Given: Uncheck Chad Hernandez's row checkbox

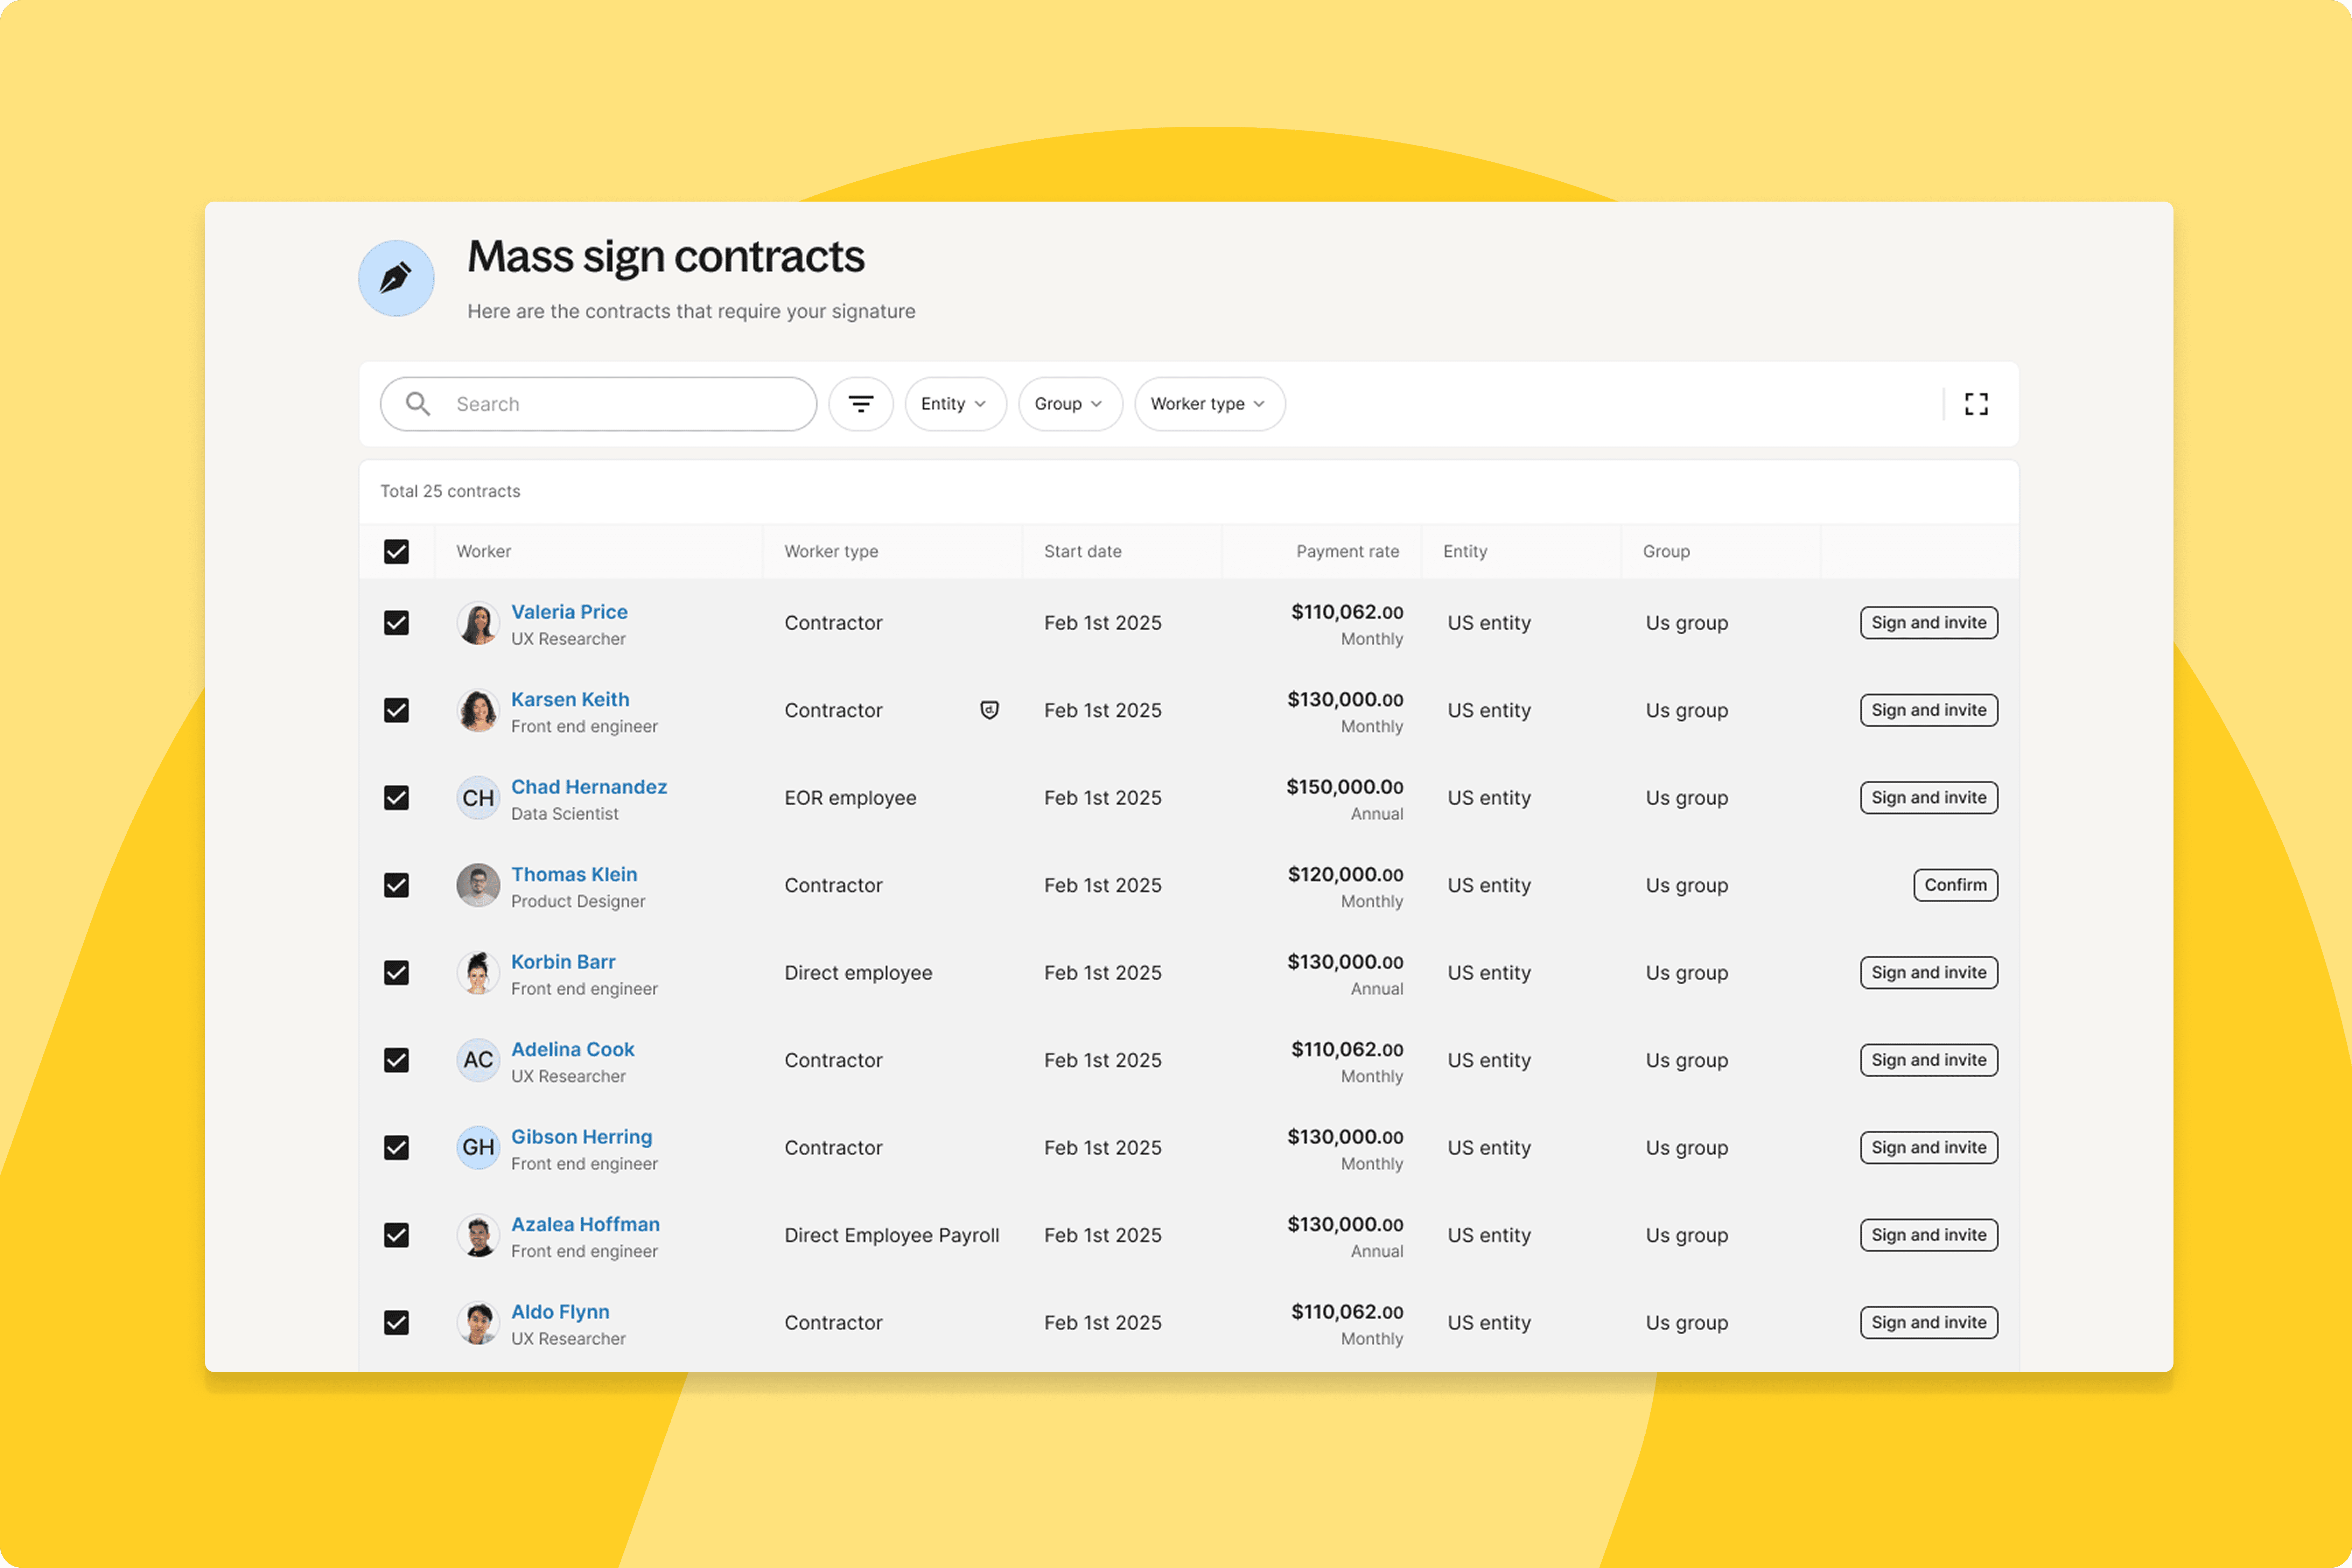Looking at the screenshot, I should (396, 798).
